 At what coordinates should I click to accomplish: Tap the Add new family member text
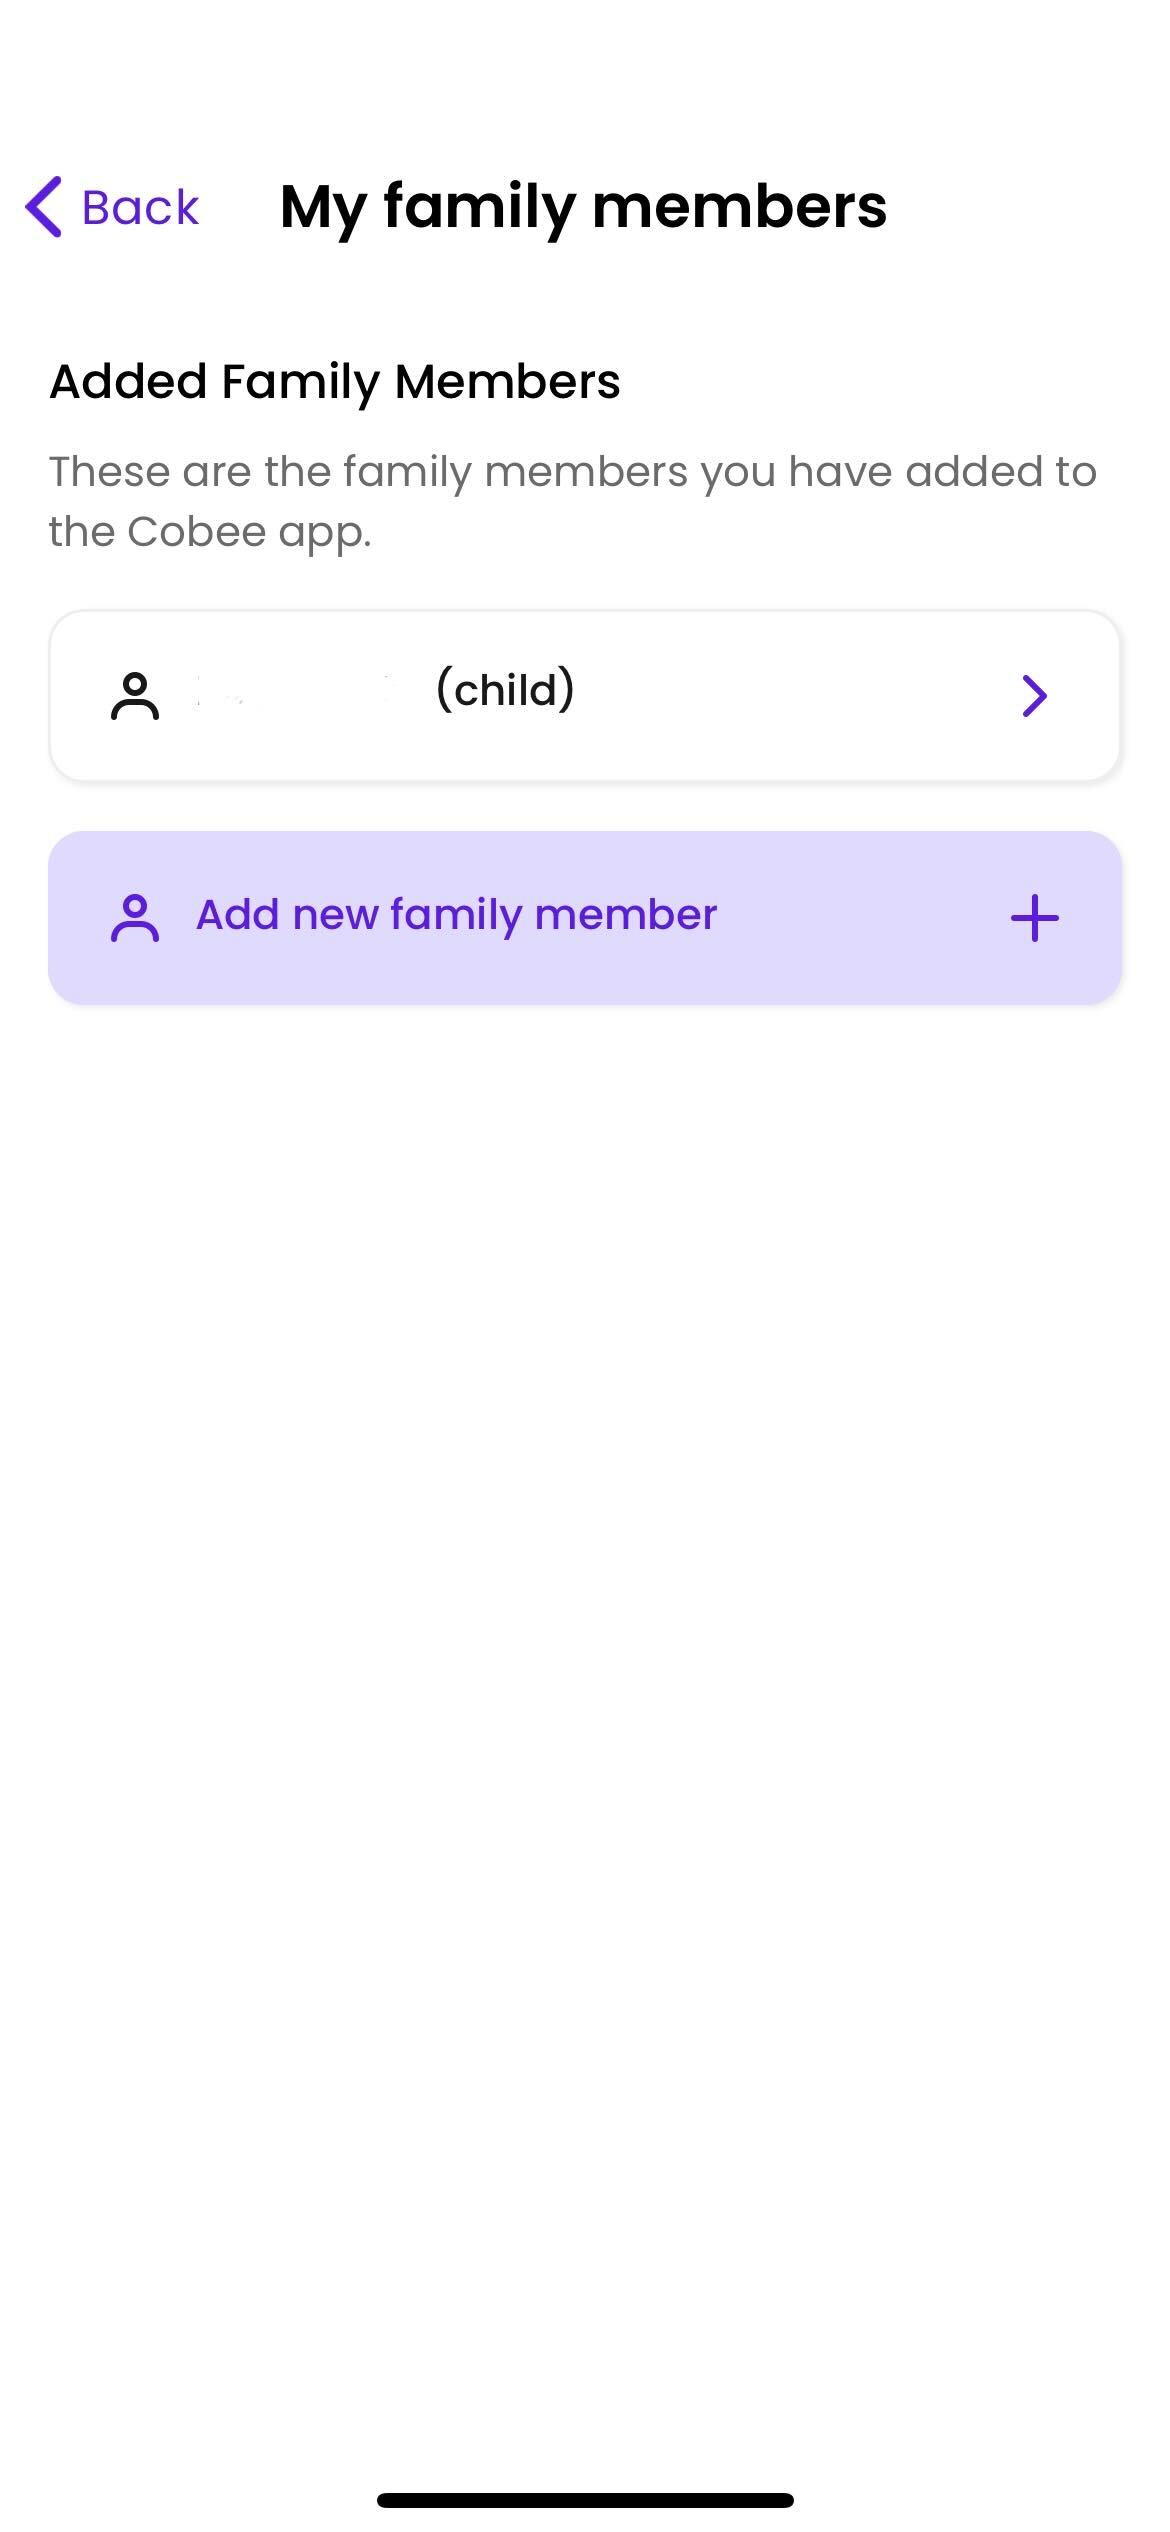457,914
